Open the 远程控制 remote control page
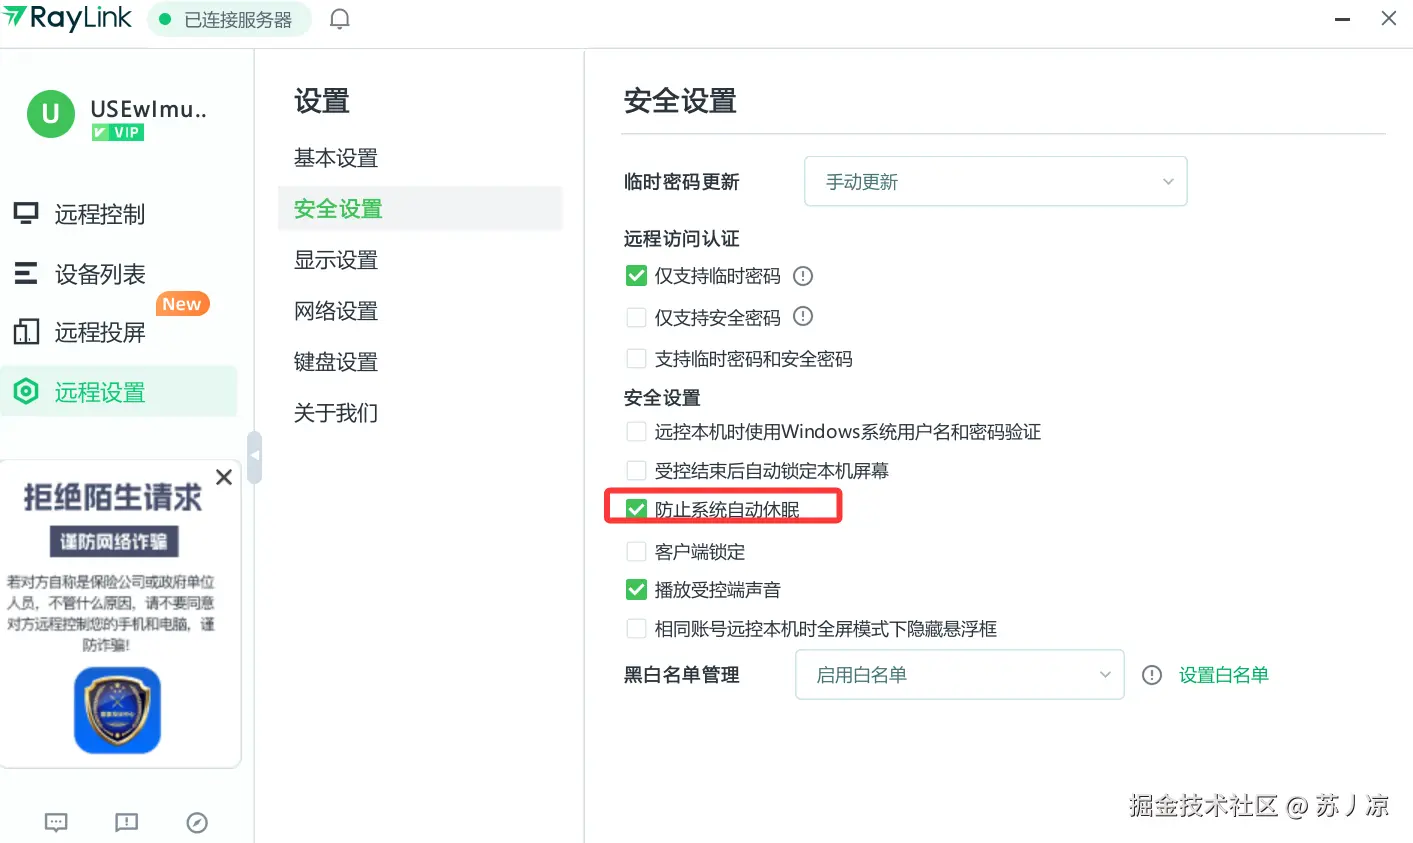The width and height of the screenshot is (1413, 843). pos(99,214)
